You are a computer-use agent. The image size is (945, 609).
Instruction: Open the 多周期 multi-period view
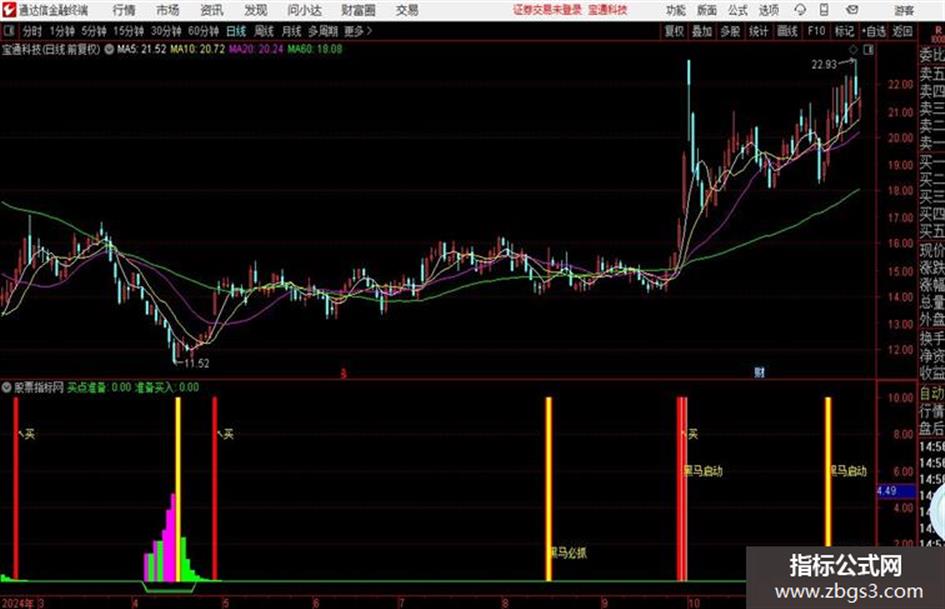click(323, 31)
